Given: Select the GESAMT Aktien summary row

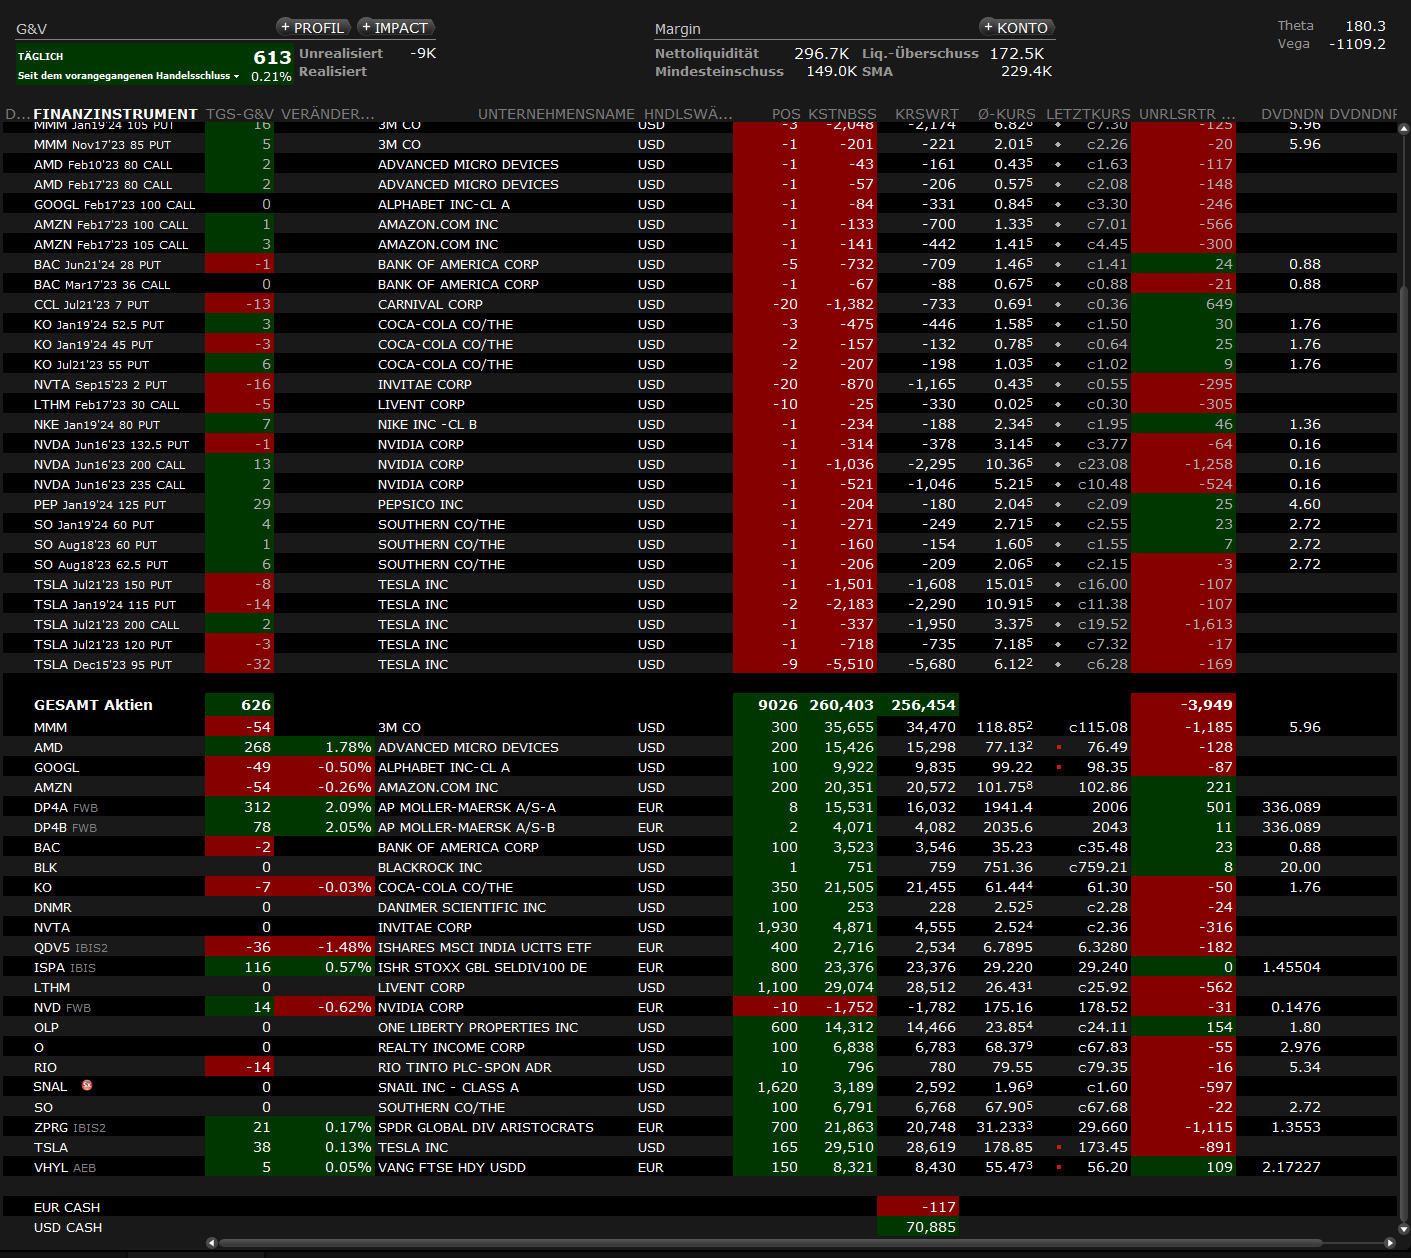Looking at the screenshot, I should coord(93,705).
